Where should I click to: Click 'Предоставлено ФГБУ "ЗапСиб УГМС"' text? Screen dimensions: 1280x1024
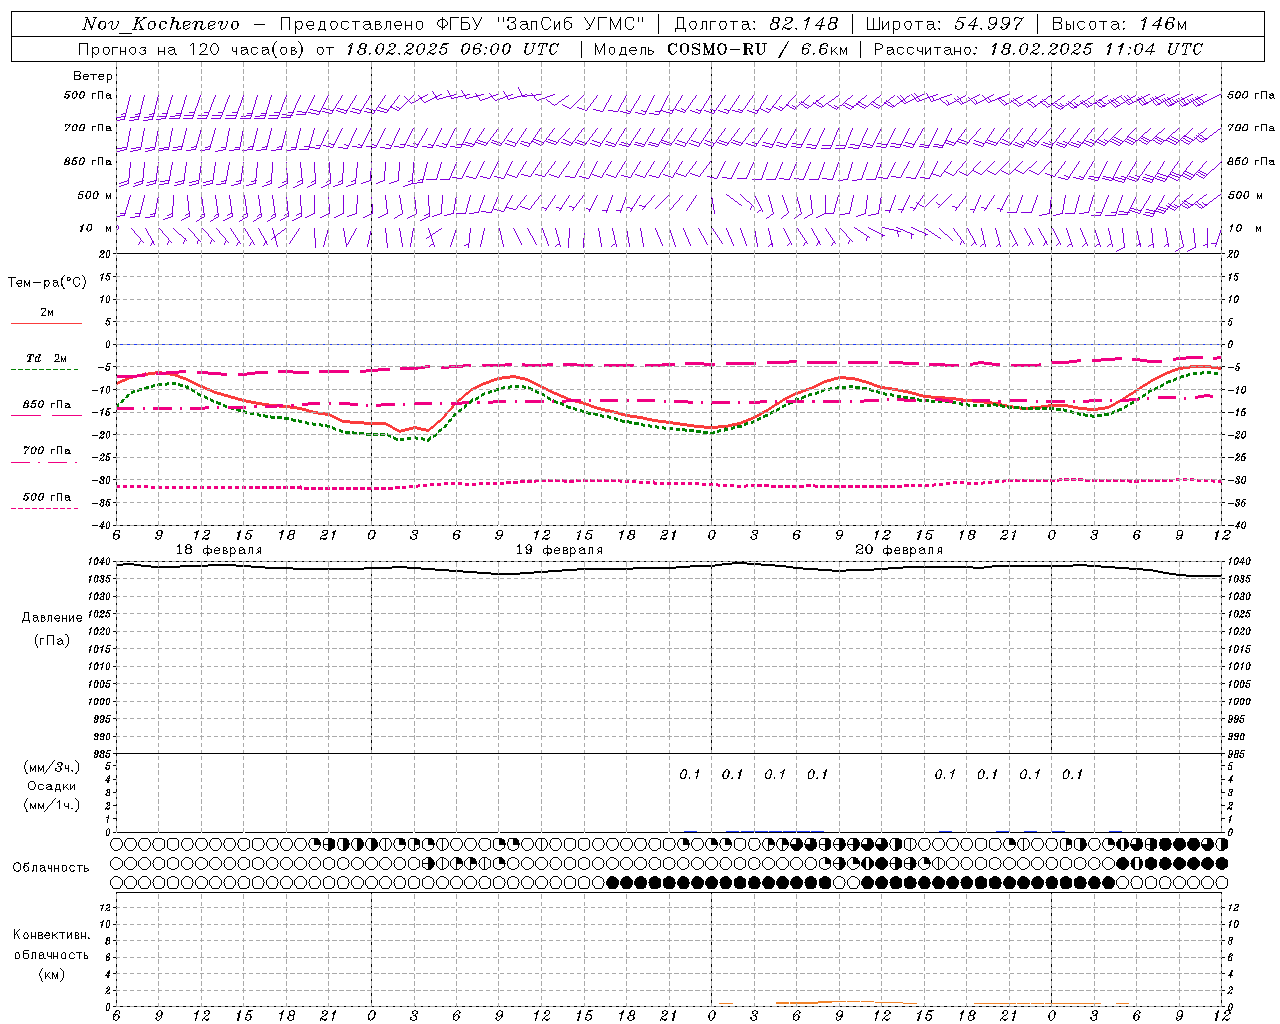(x=462, y=24)
